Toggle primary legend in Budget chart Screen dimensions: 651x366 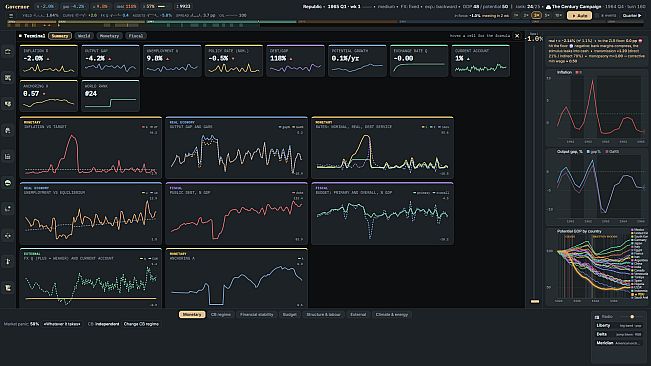coord(421,193)
